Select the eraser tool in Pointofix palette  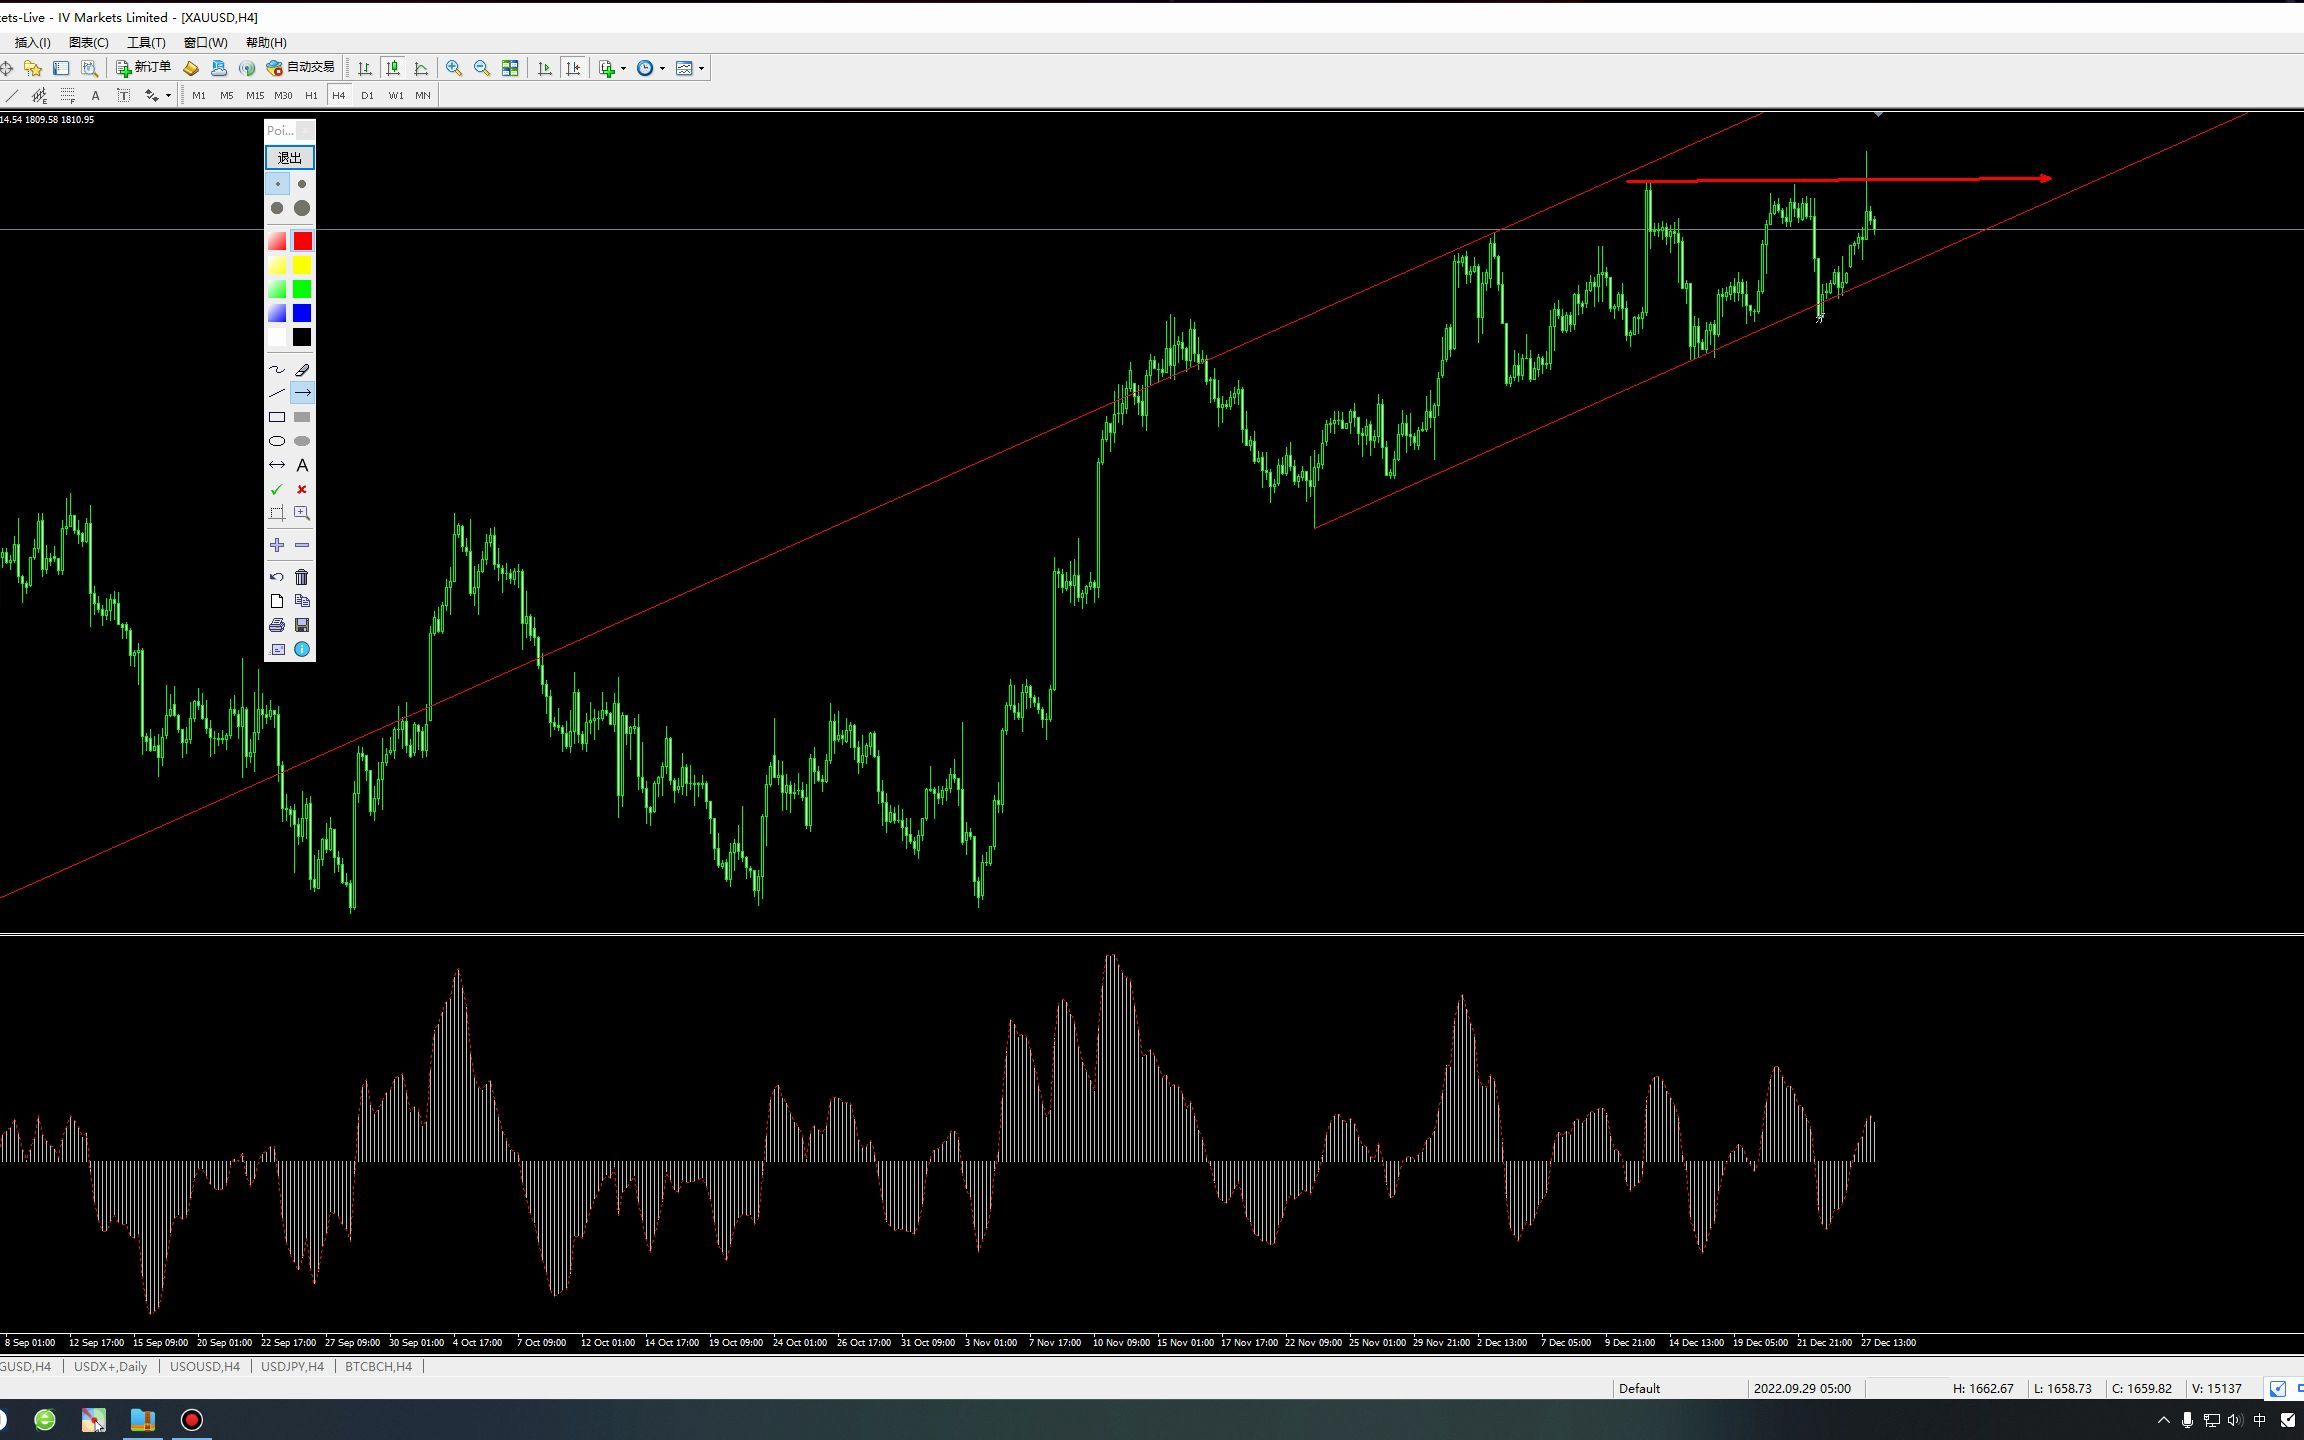pyautogui.click(x=302, y=369)
